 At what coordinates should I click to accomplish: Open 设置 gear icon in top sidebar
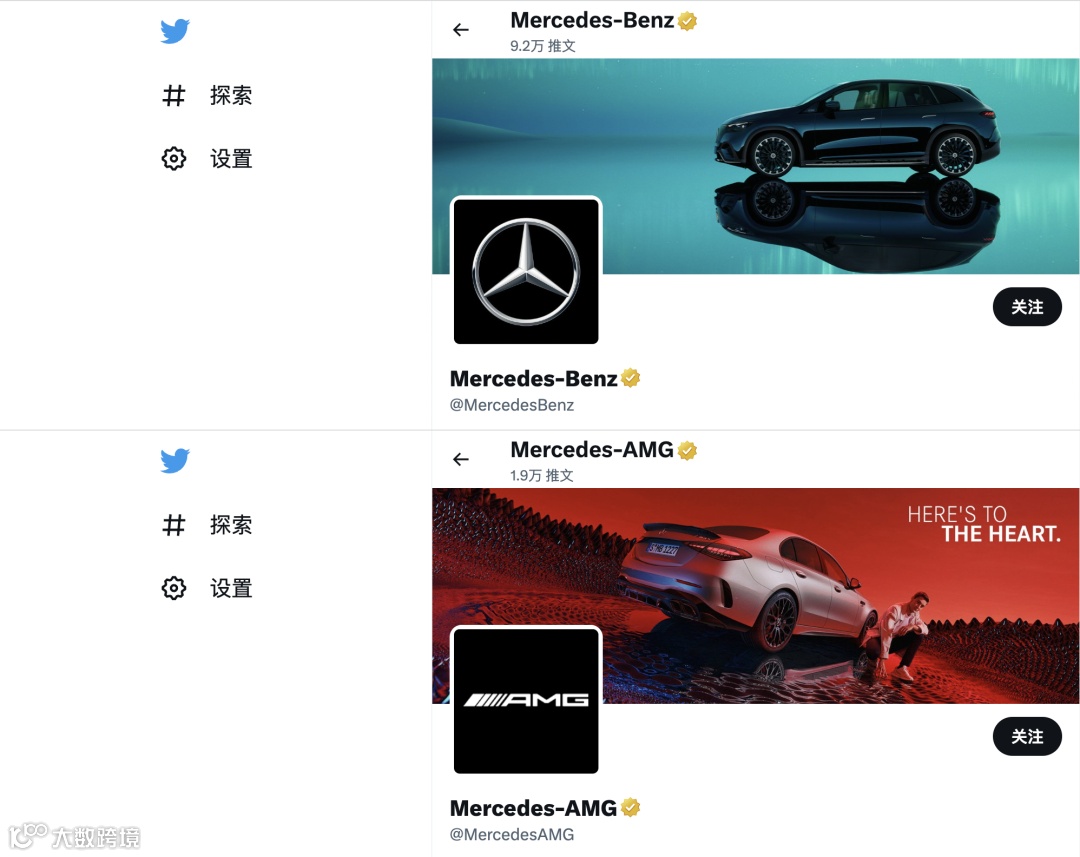coord(174,158)
